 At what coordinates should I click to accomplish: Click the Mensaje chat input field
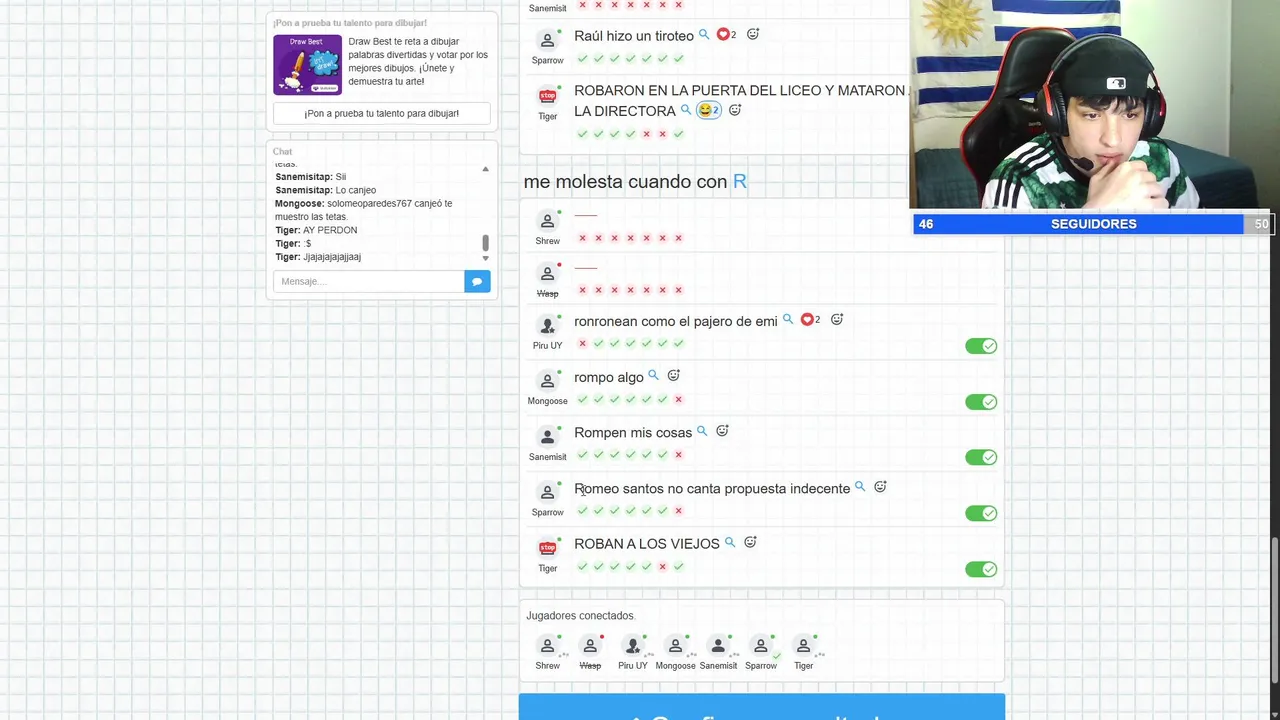pos(369,282)
